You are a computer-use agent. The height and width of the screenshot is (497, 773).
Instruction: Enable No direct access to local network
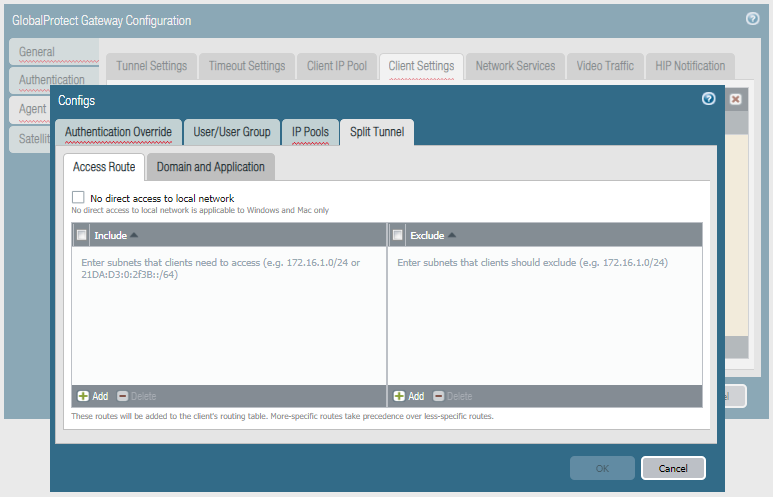78,197
